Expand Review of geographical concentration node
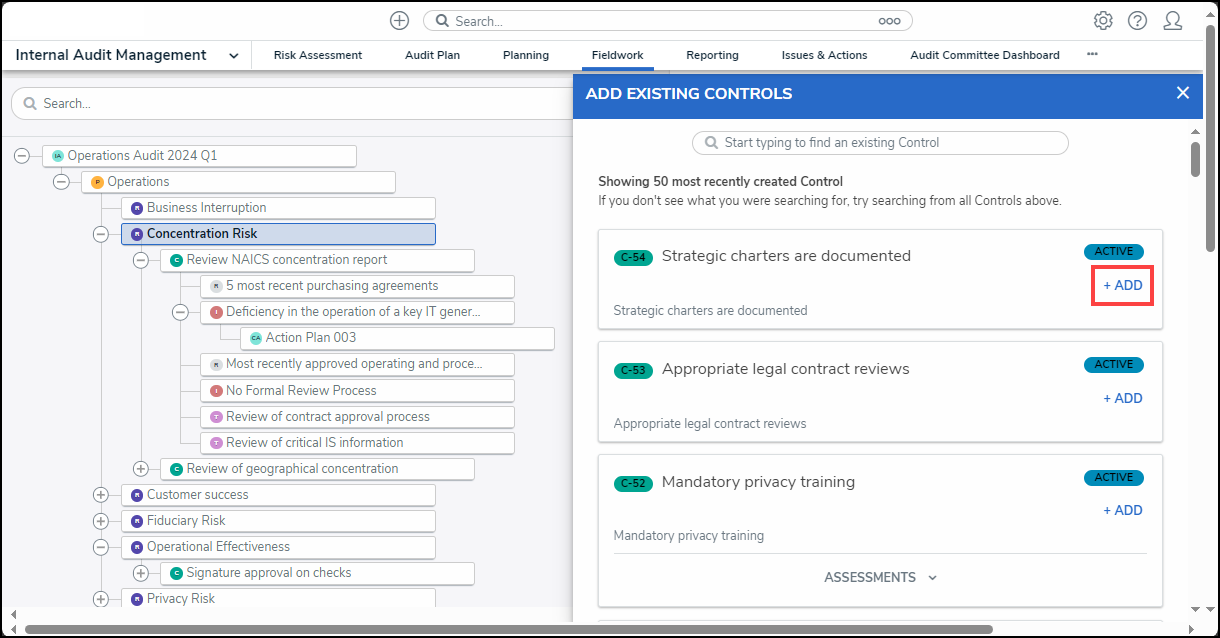The width and height of the screenshot is (1220, 638). 140,469
